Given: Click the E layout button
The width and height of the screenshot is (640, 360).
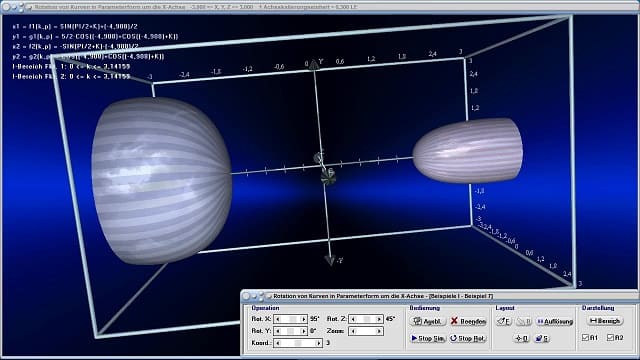Looking at the screenshot, I should click(504, 321).
